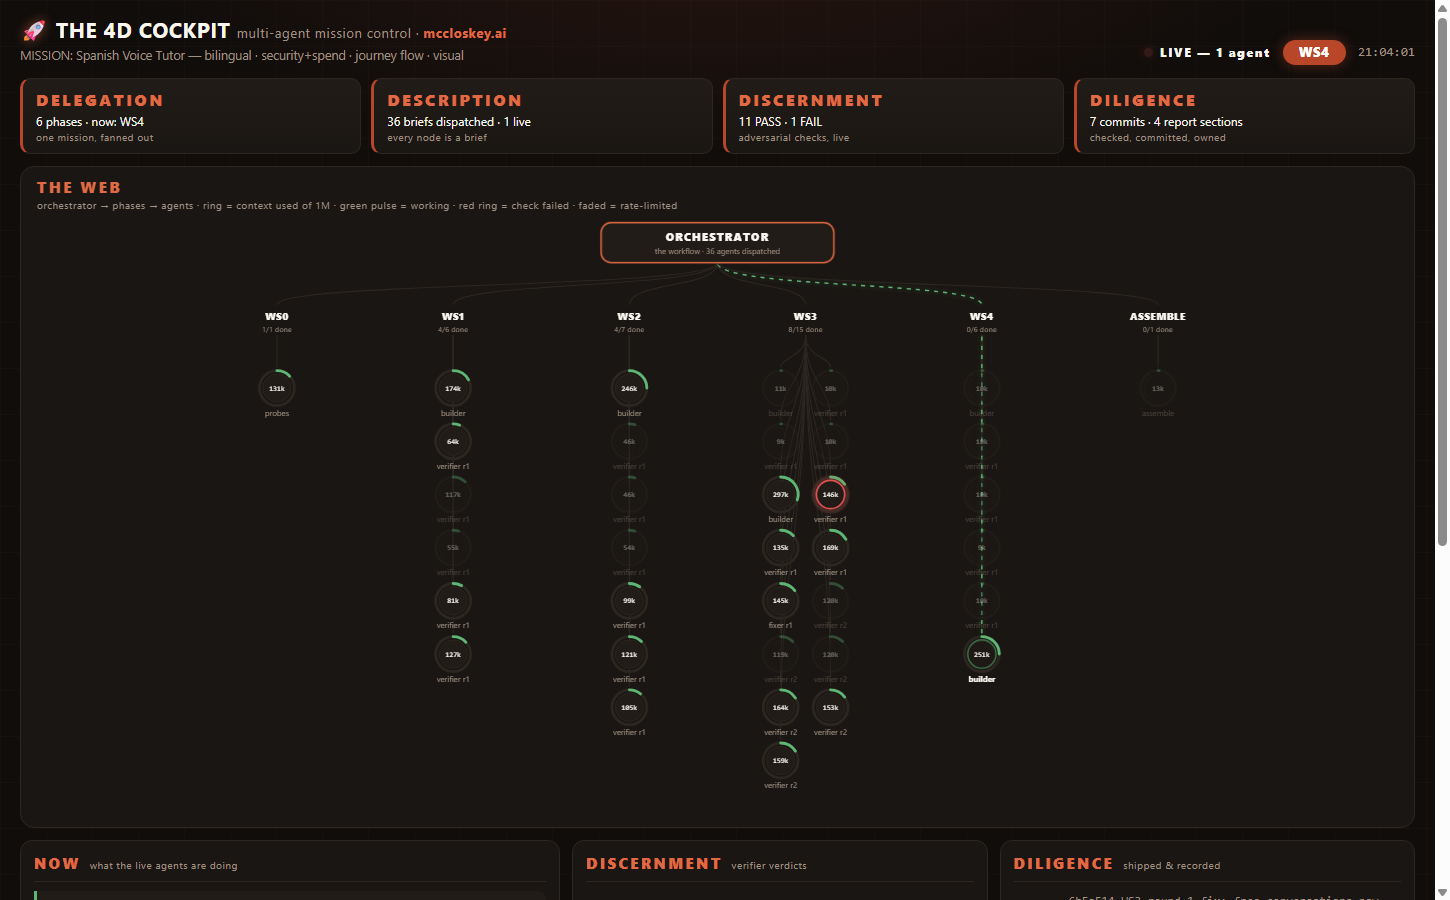Click the scrollbar down arrow
The image size is (1450, 900).
(1442, 892)
